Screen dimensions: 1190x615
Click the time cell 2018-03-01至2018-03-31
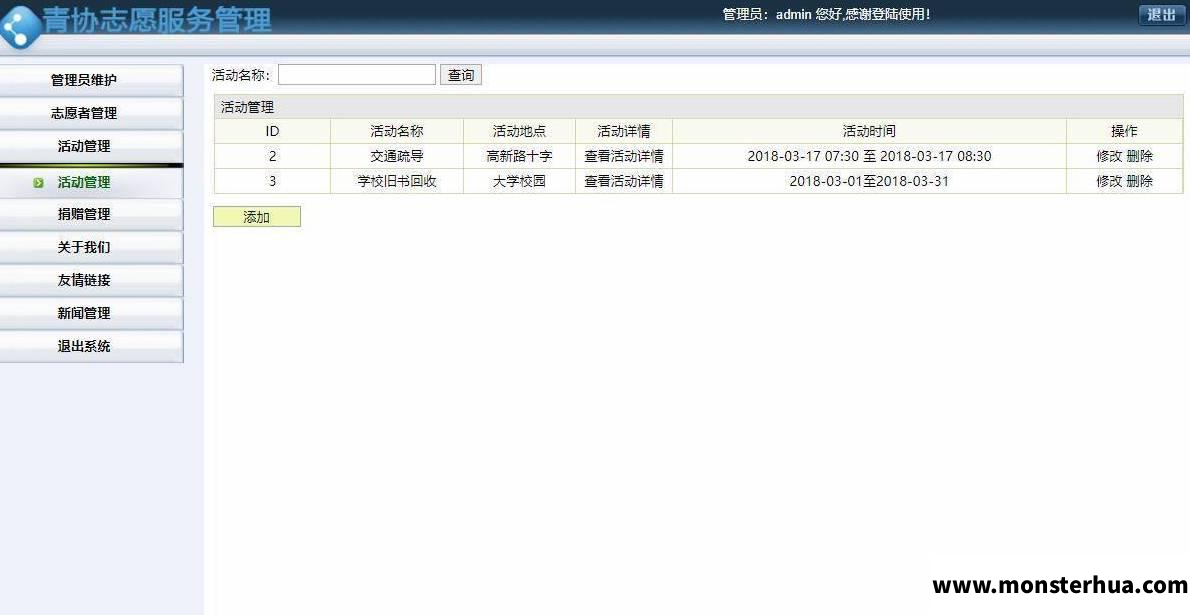pos(869,181)
